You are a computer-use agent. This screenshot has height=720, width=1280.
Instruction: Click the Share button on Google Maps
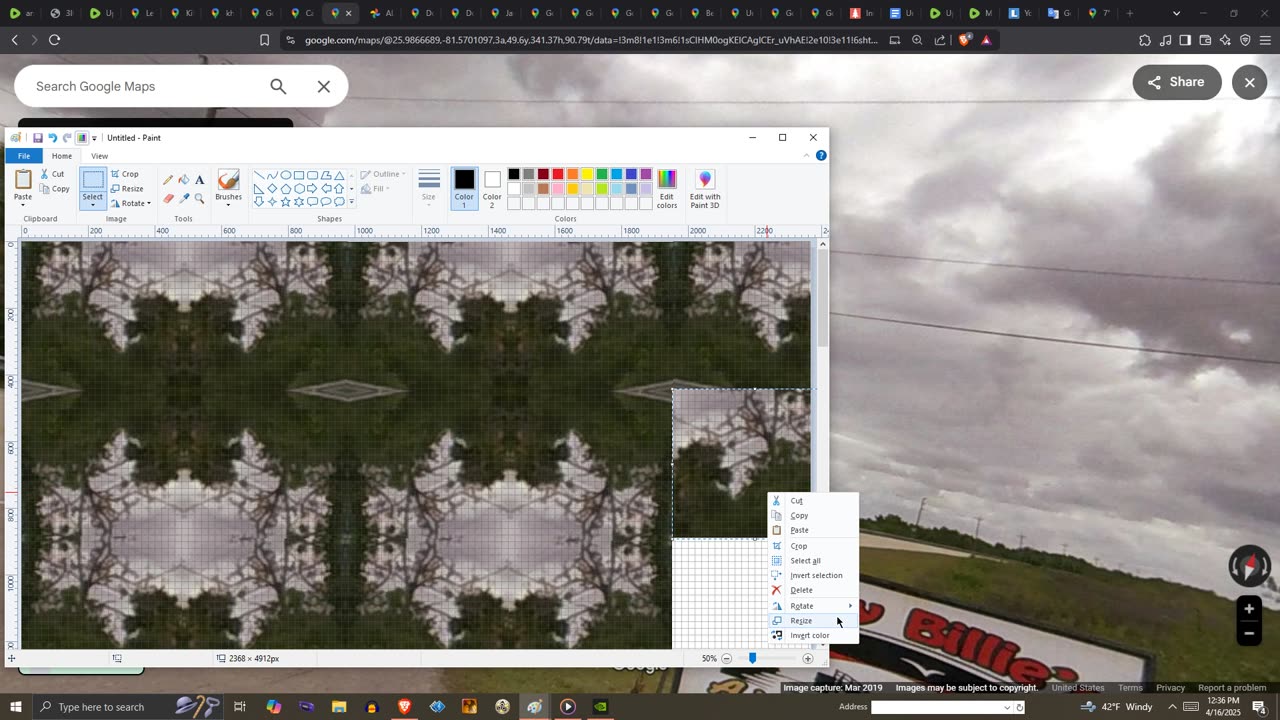(x=1176, y=82)
